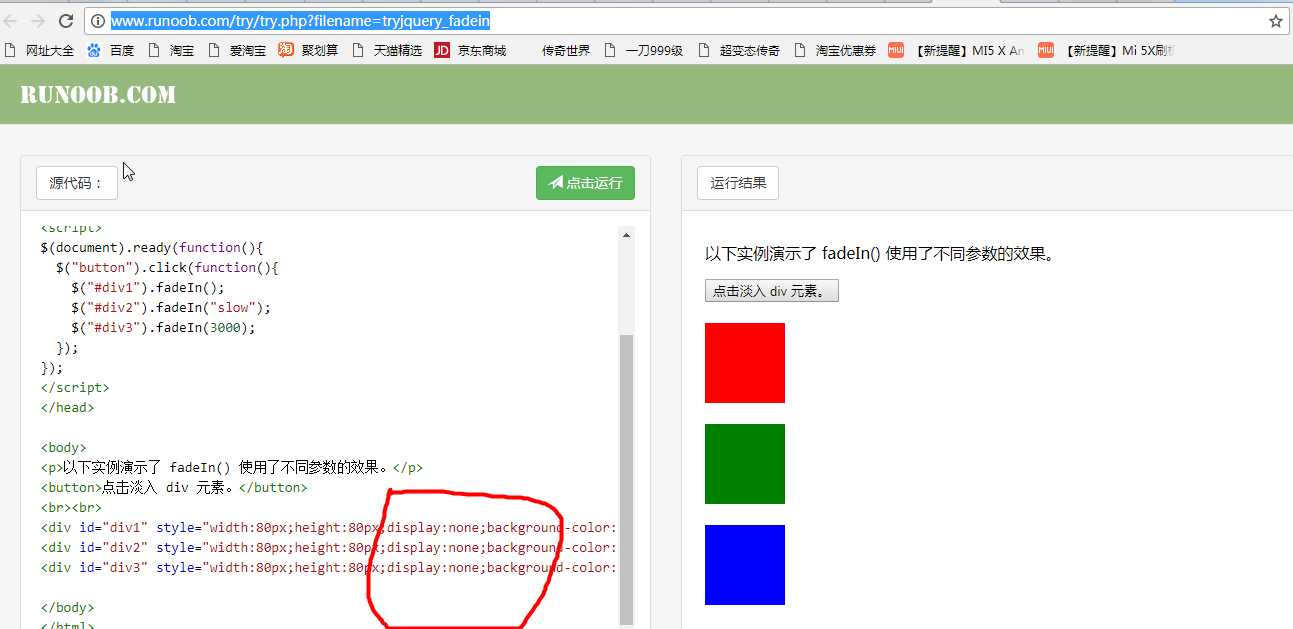
Task: Click the runoob.com URL in address bar
Action: [x=300, y=21]
